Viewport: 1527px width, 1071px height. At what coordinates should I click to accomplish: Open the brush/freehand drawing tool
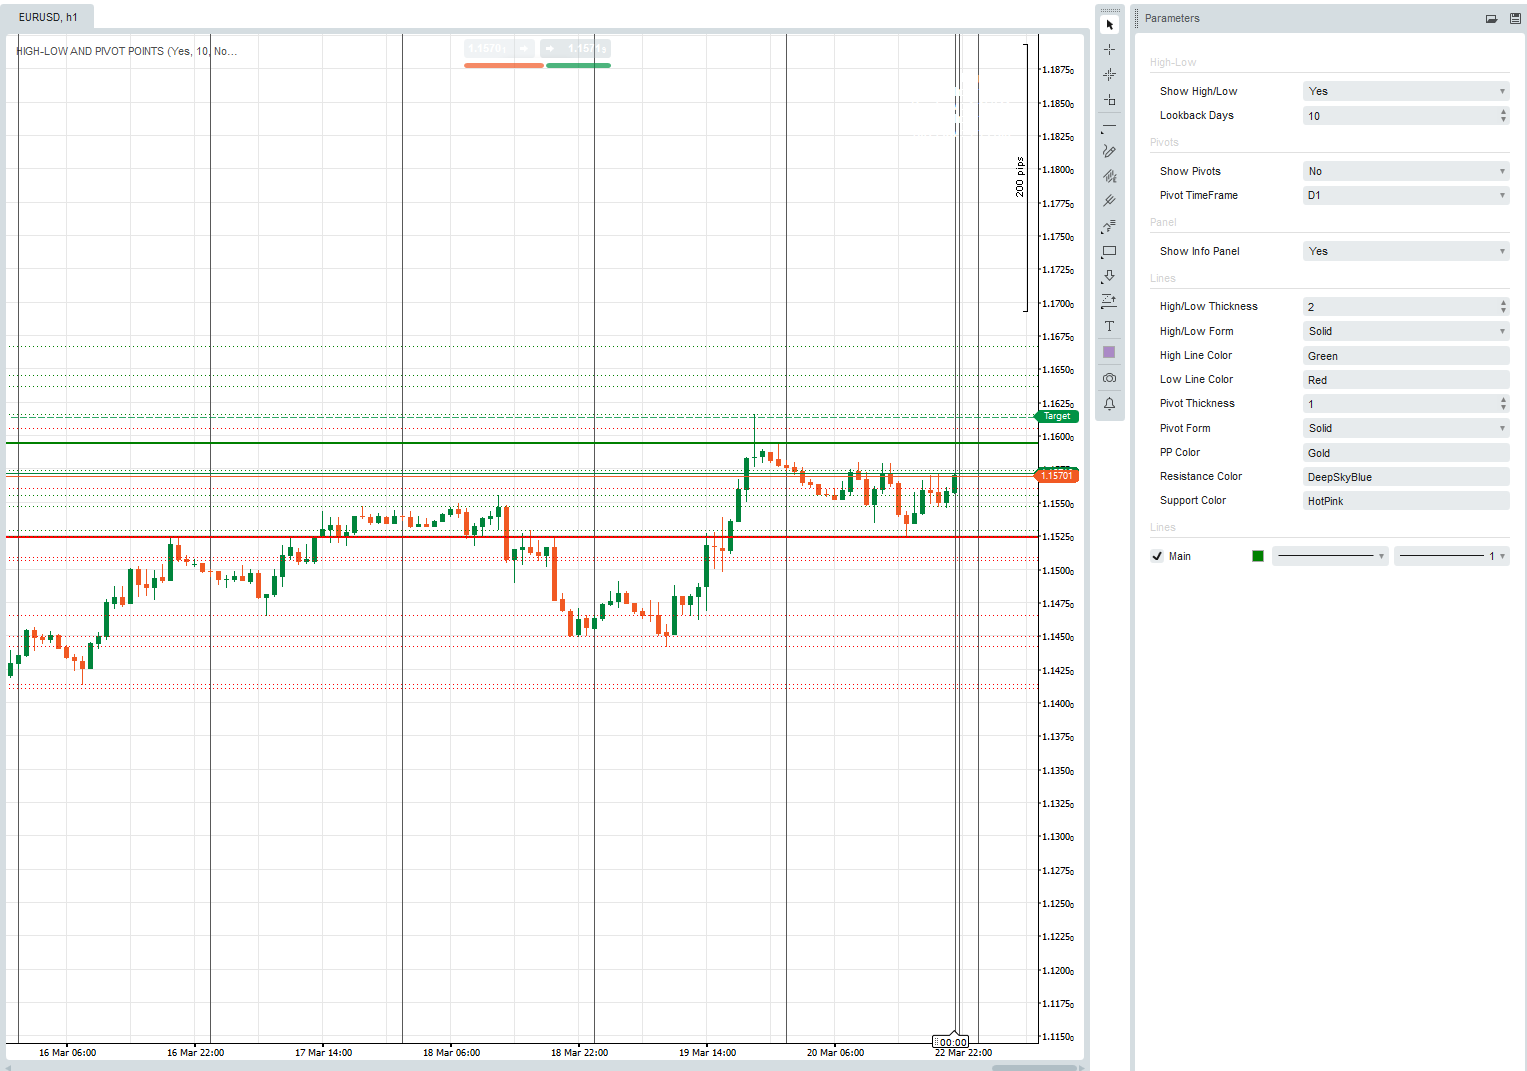[1109, 151]
